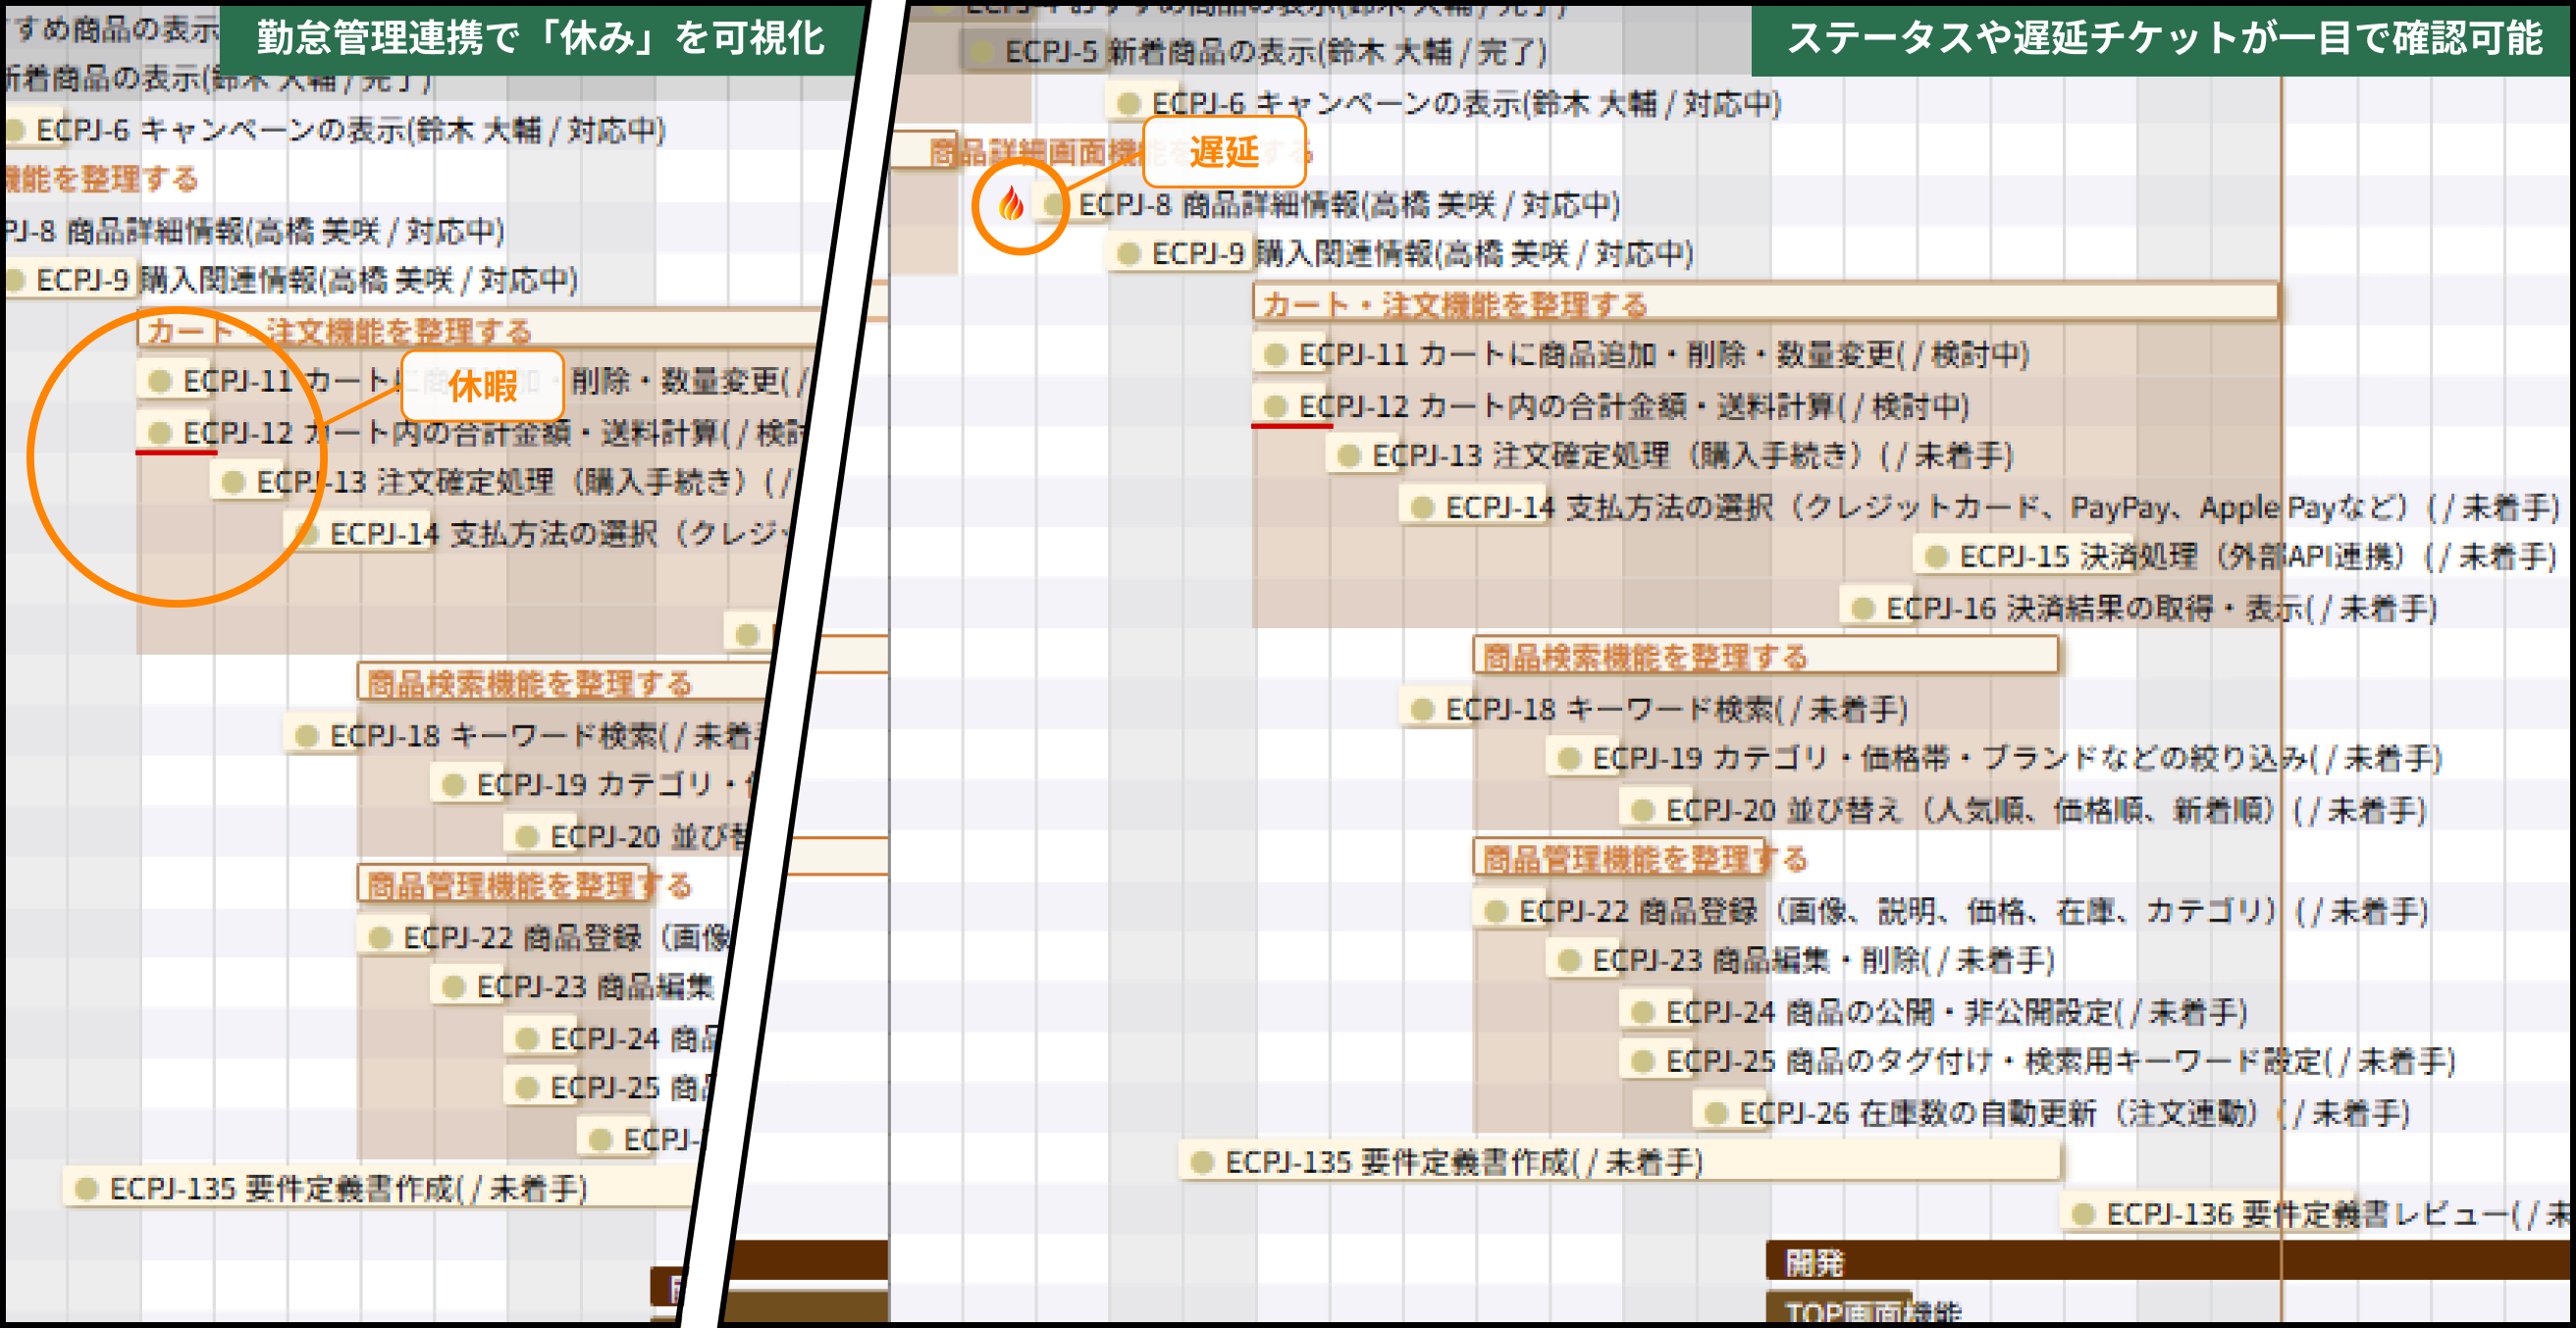Click the 休暇 callout label
The image size is (2576, 1329).
(x=482, y=386)
